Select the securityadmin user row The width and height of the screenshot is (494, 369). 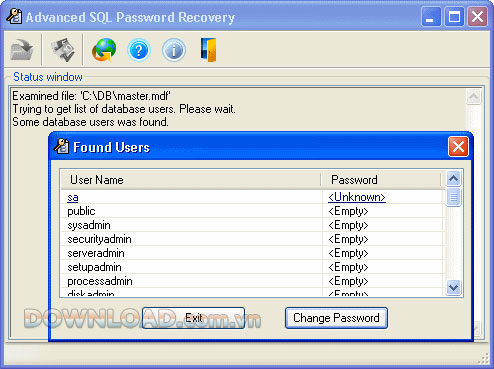(253, 239)
